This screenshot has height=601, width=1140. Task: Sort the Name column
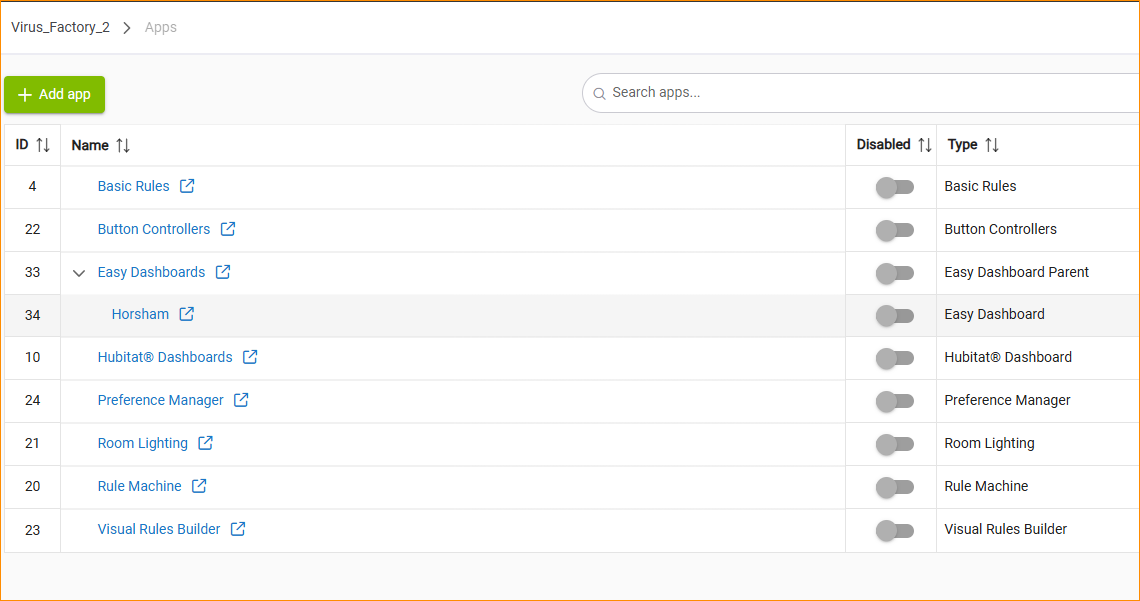click(x=123, y=145)
